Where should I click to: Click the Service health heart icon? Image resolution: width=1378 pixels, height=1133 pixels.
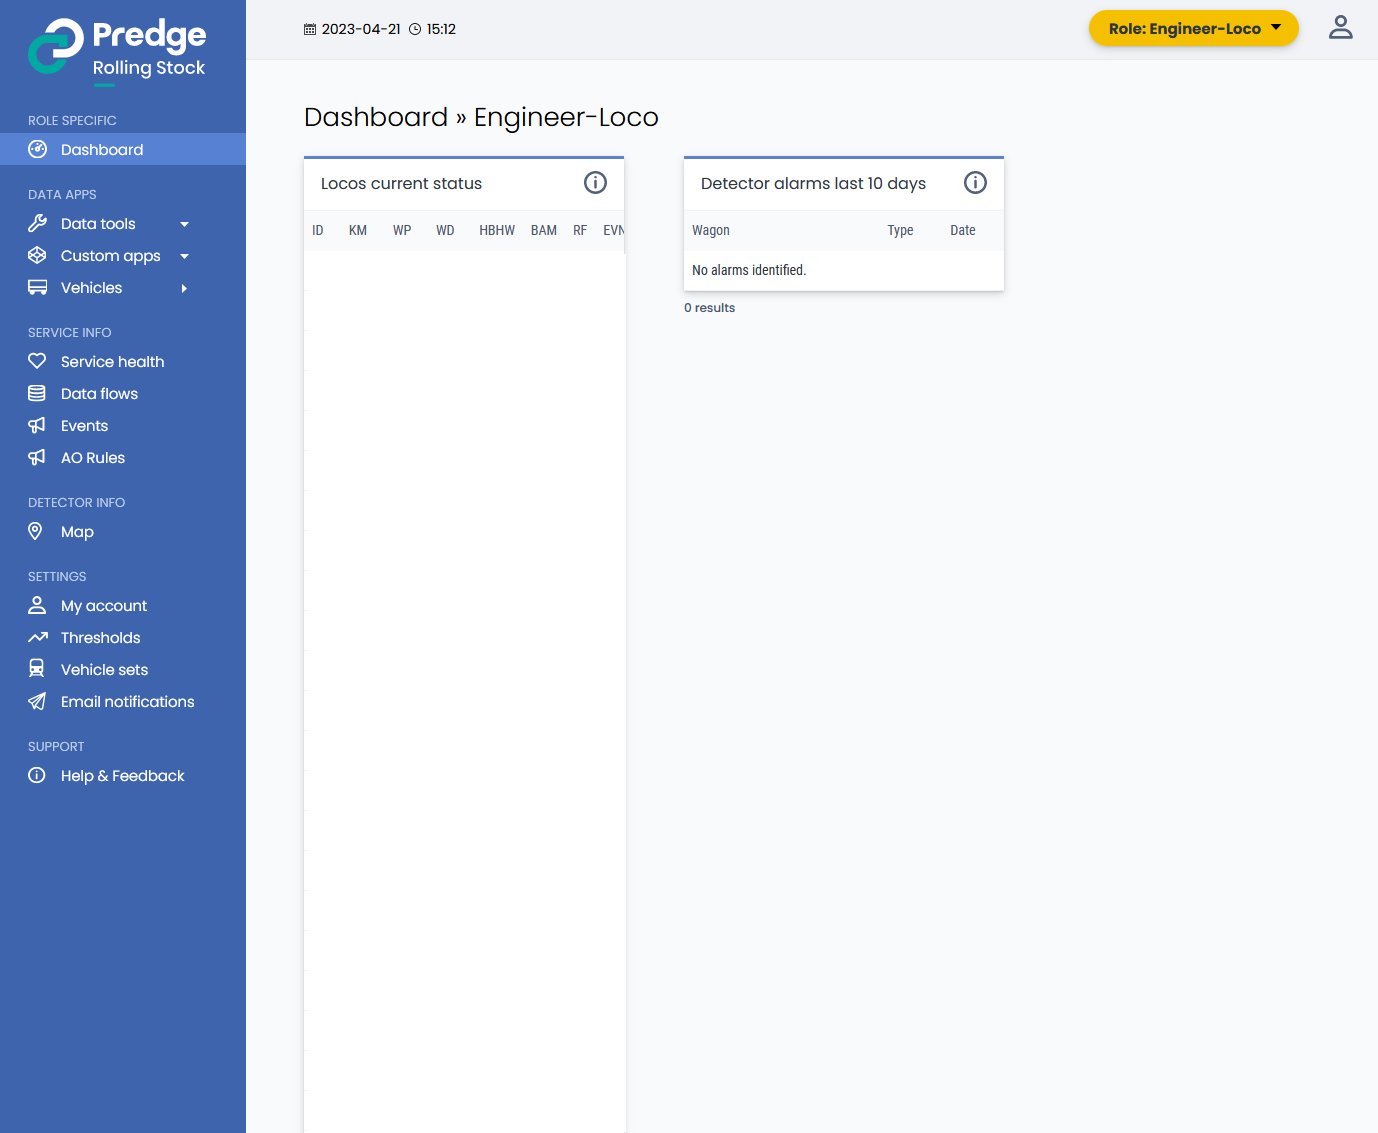pos(37,361)
